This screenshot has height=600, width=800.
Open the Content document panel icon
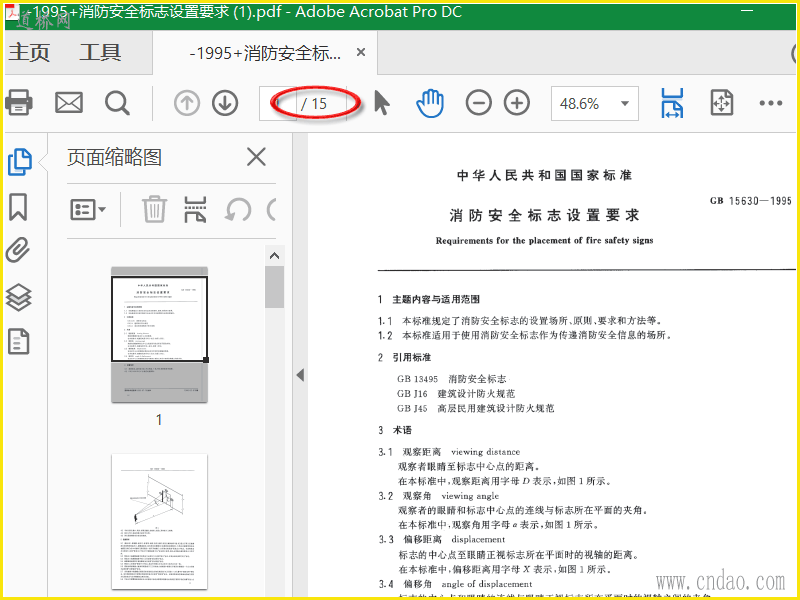click(18, 342)
